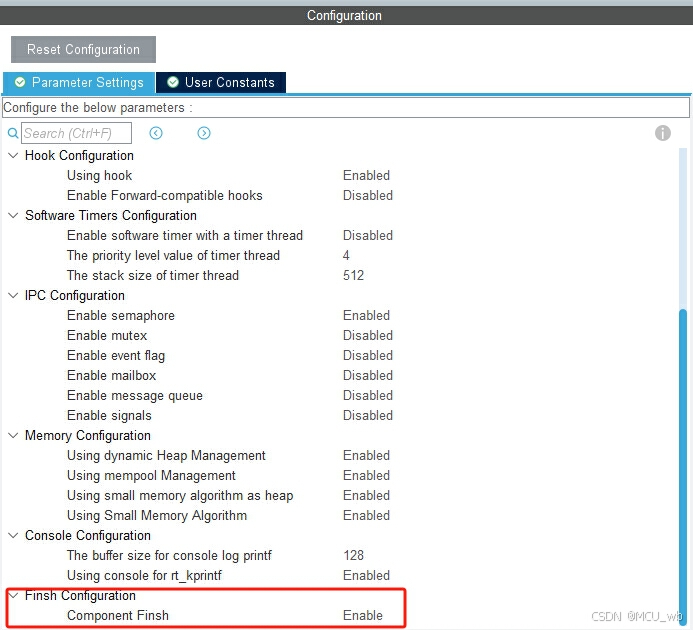Change dynamic Heap Management Enabled value
Image resolution: width=693 pixels, height=630 pixels.
pos(366,455)
